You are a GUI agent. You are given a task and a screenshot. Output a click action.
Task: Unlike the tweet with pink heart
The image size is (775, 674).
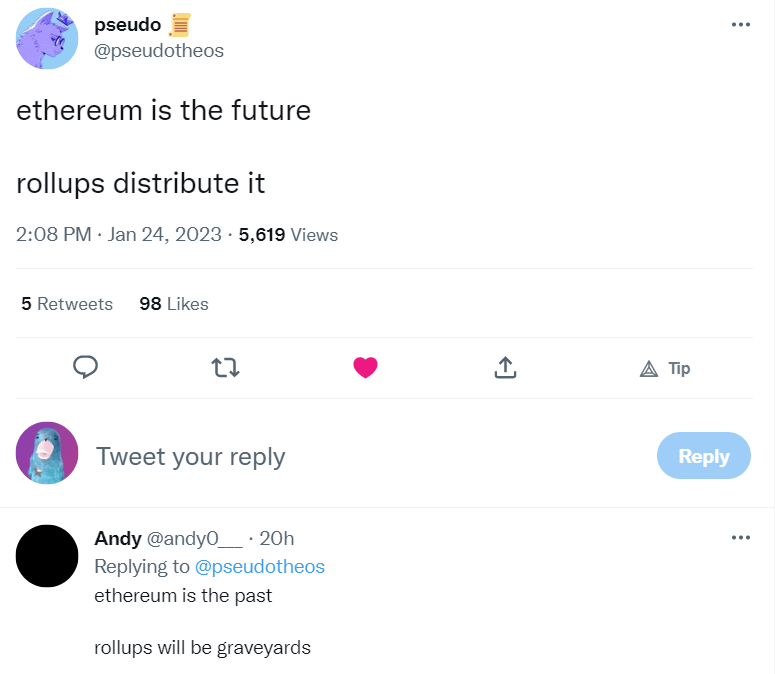366,368
